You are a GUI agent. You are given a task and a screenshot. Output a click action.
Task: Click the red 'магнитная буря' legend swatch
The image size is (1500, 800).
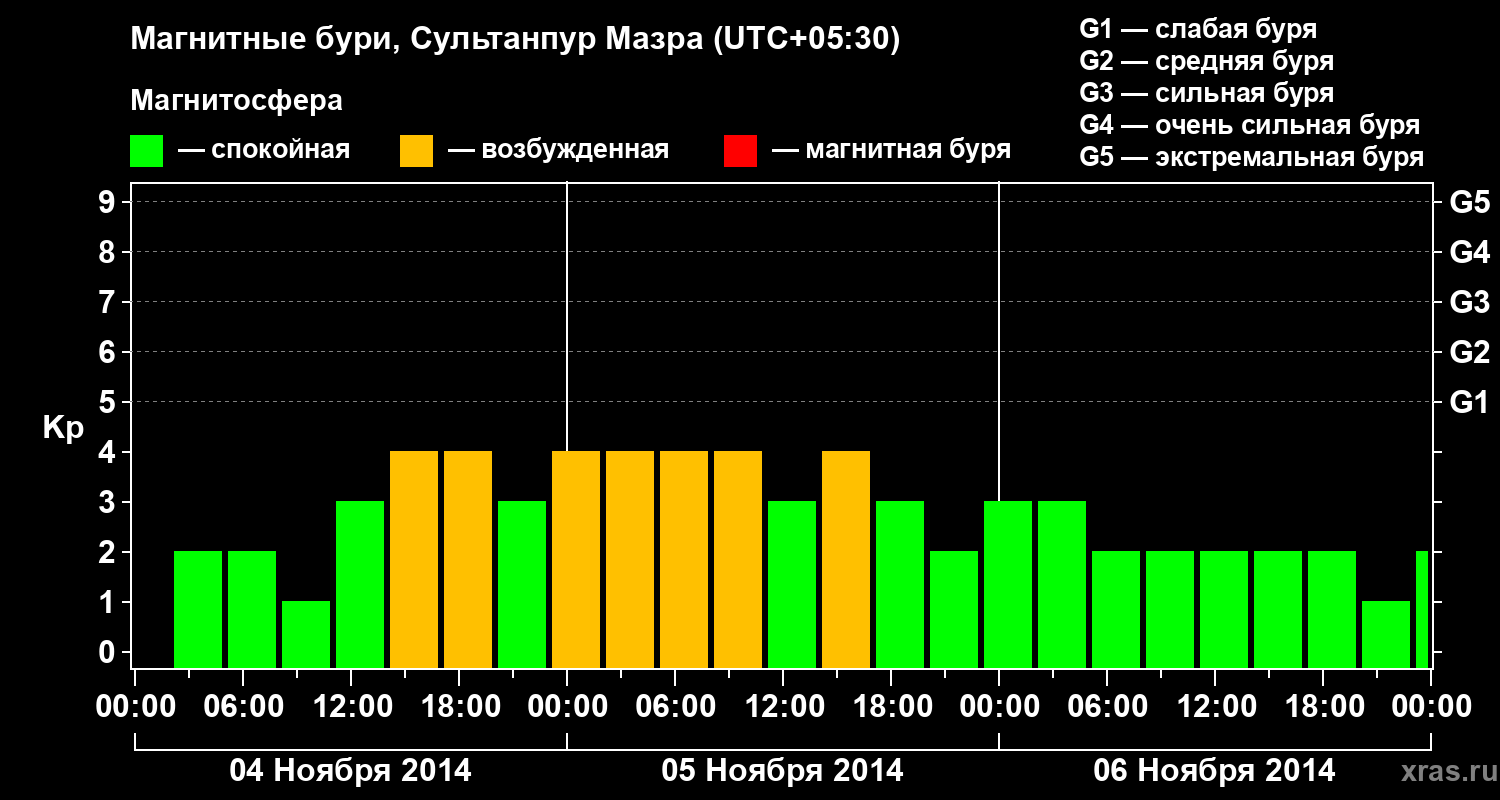pyautogui.click(x=741, y=151)
